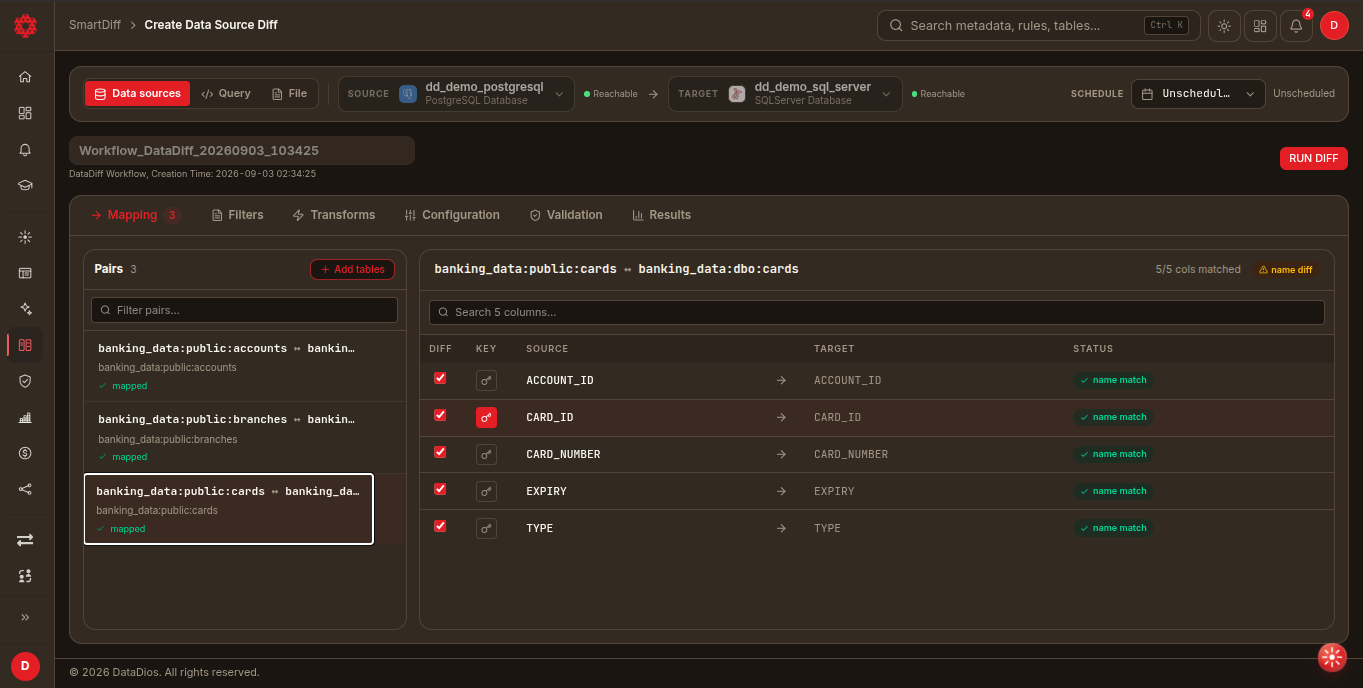
Task: Open the sunburst icon in the sidebar
Action: point(25,237)
